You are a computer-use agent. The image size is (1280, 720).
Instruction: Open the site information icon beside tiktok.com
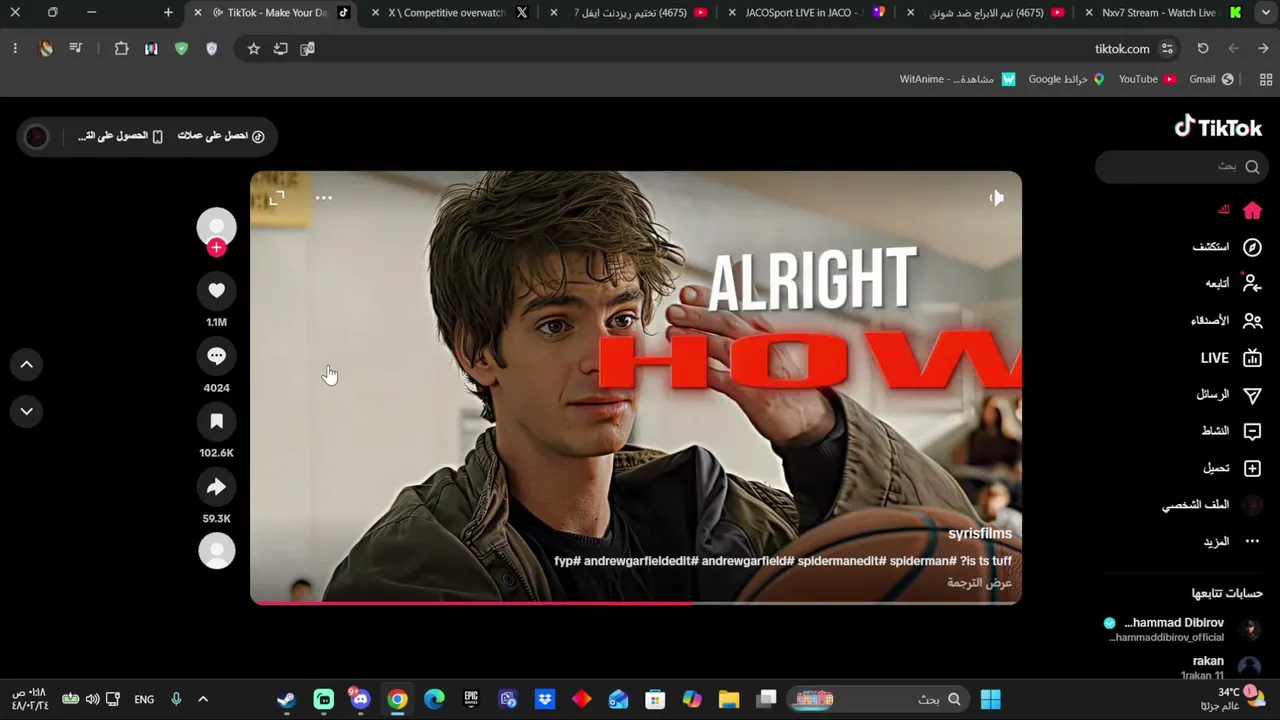point(1167,49)
